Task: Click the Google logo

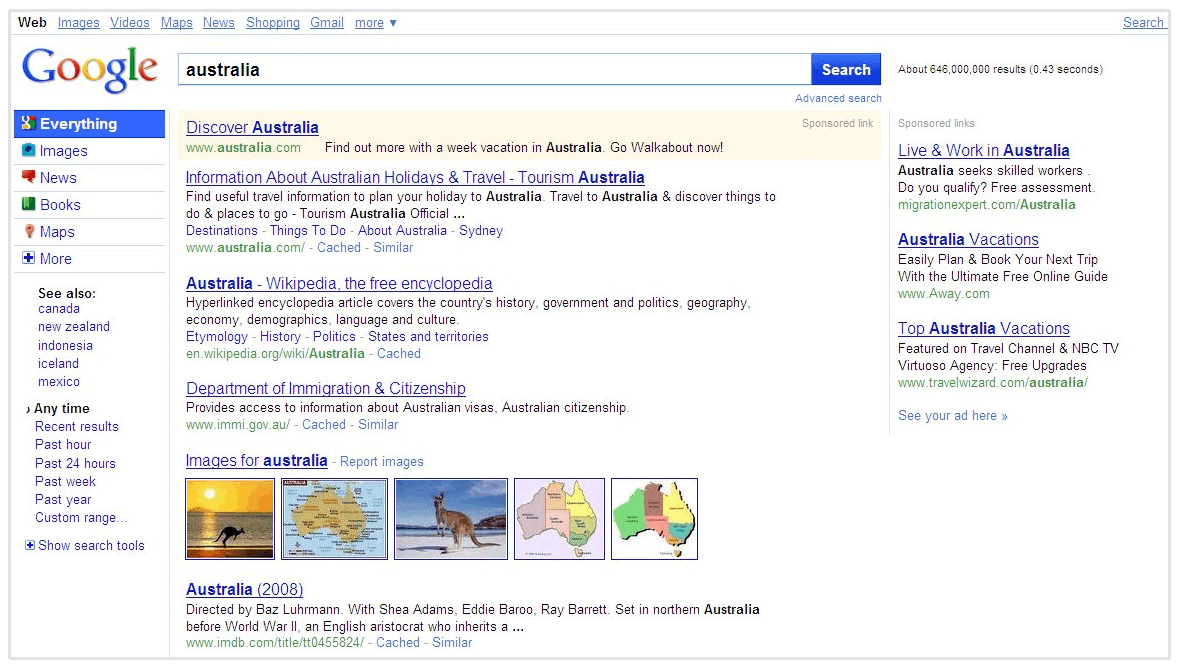Action: point(89,68)
